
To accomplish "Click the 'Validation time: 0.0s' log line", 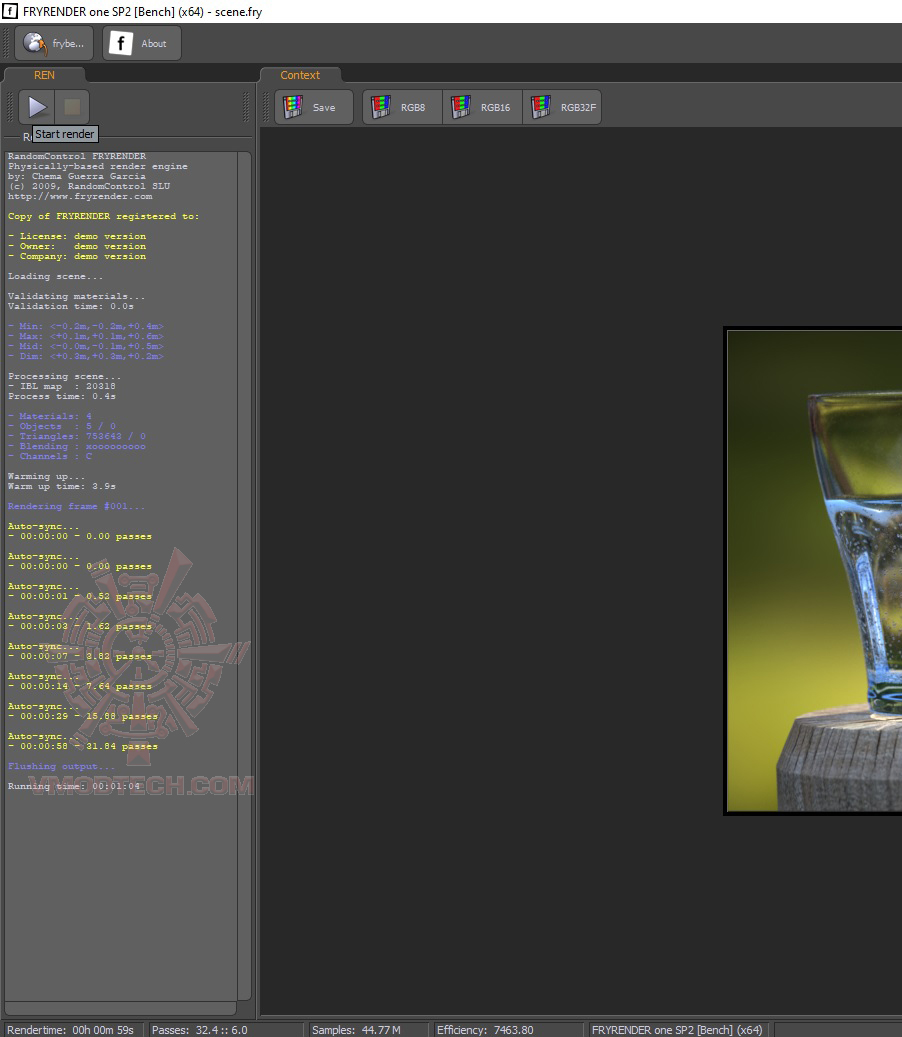I will (71, 307).
